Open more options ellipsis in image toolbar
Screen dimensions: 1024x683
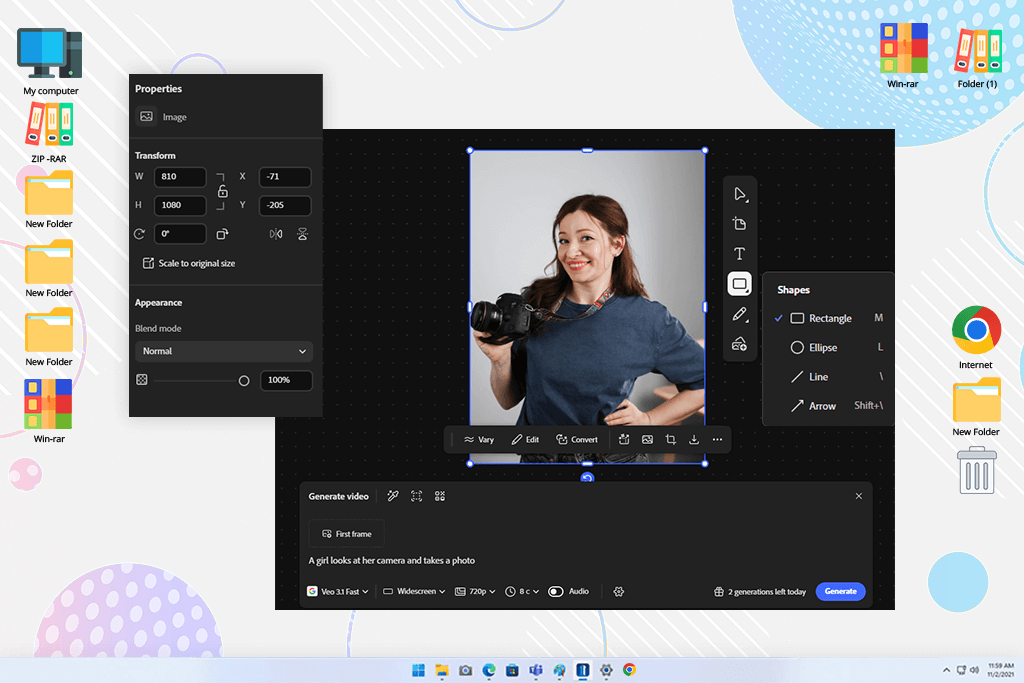click(718, 439)
